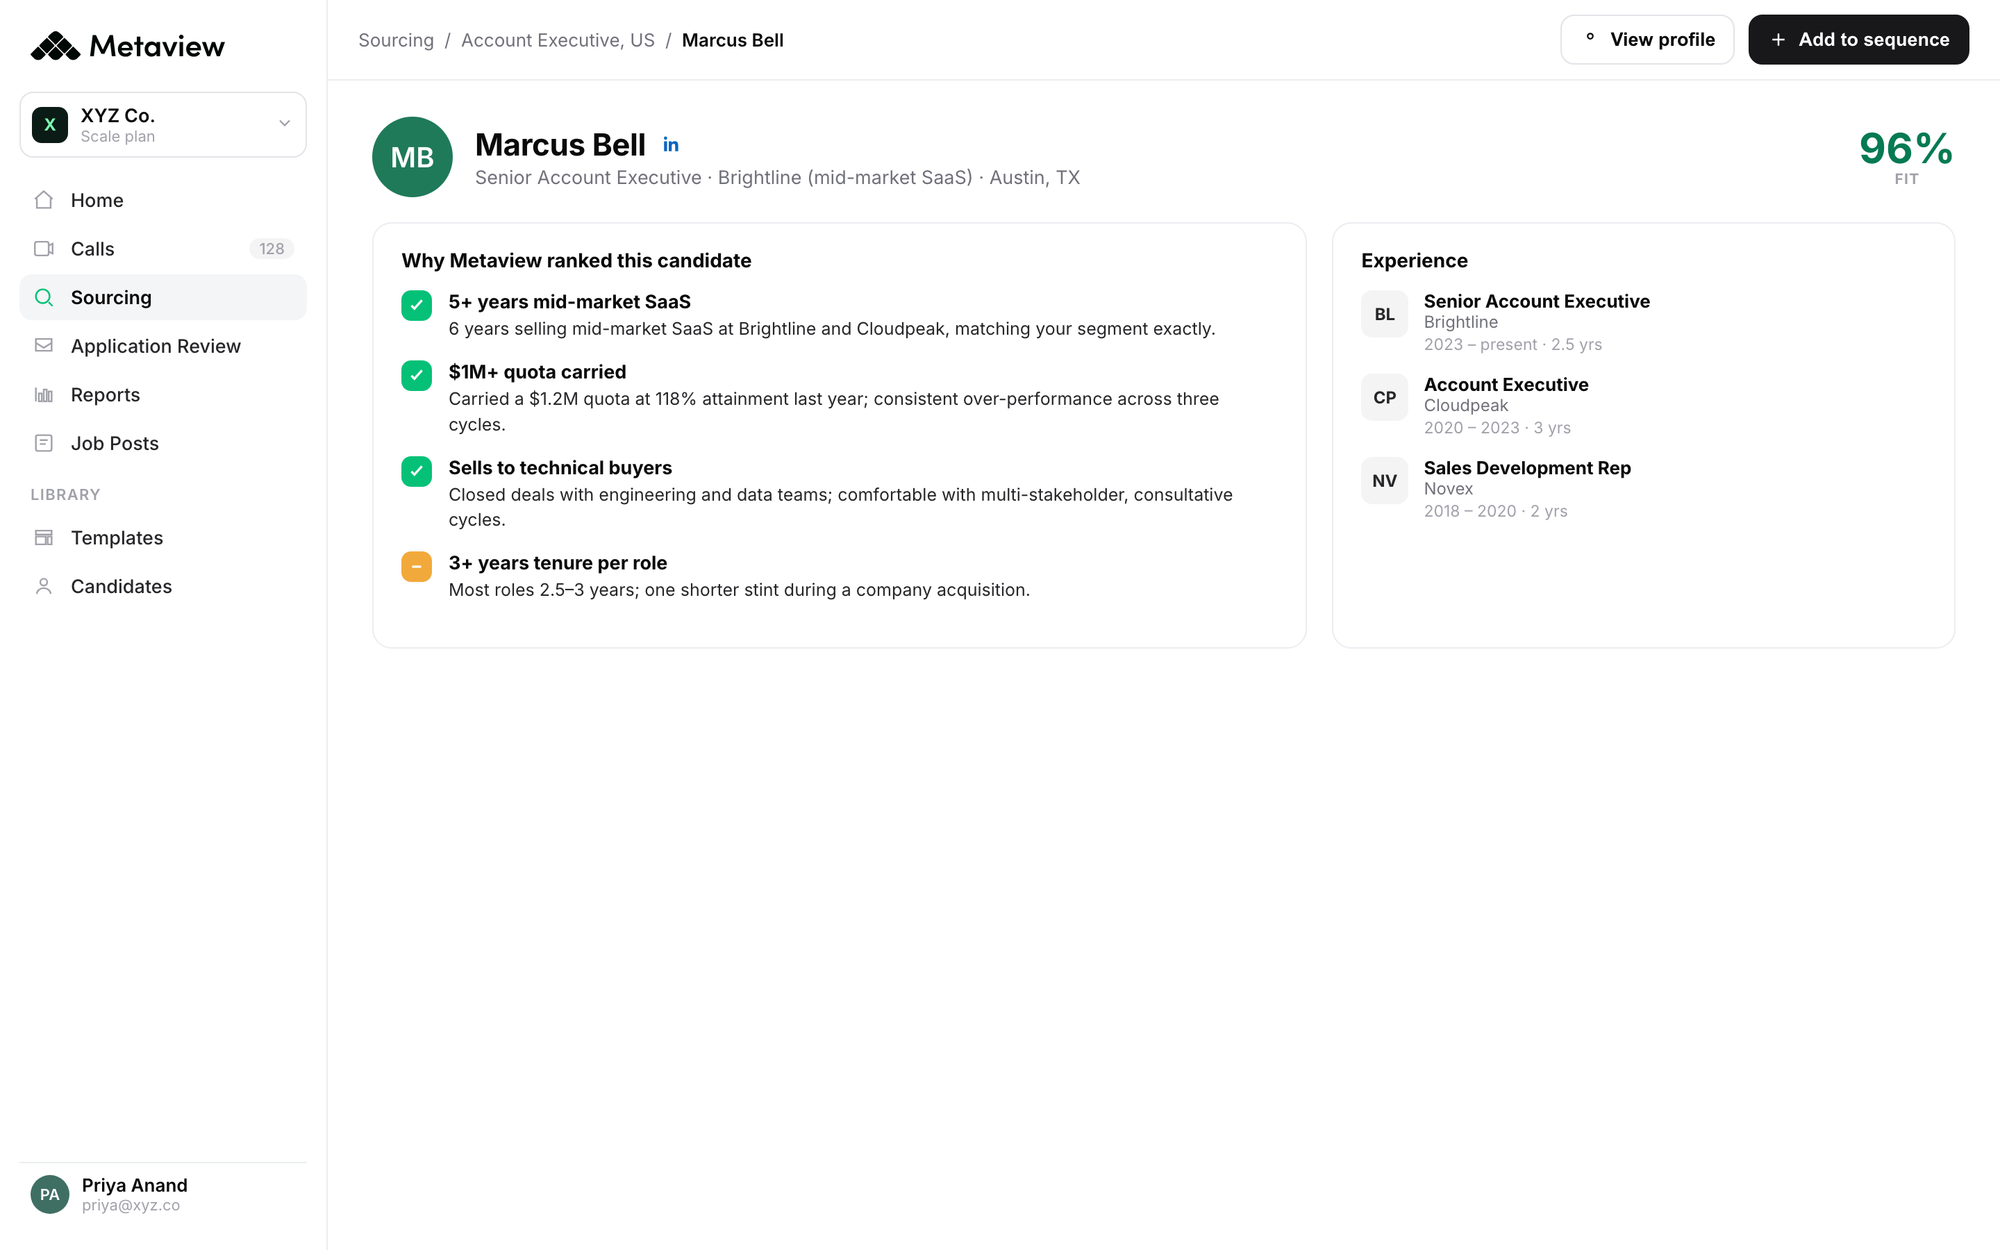Click the Add to sequence button
Viewport: 2000px width, 1250px height.
coord(1858,40)
